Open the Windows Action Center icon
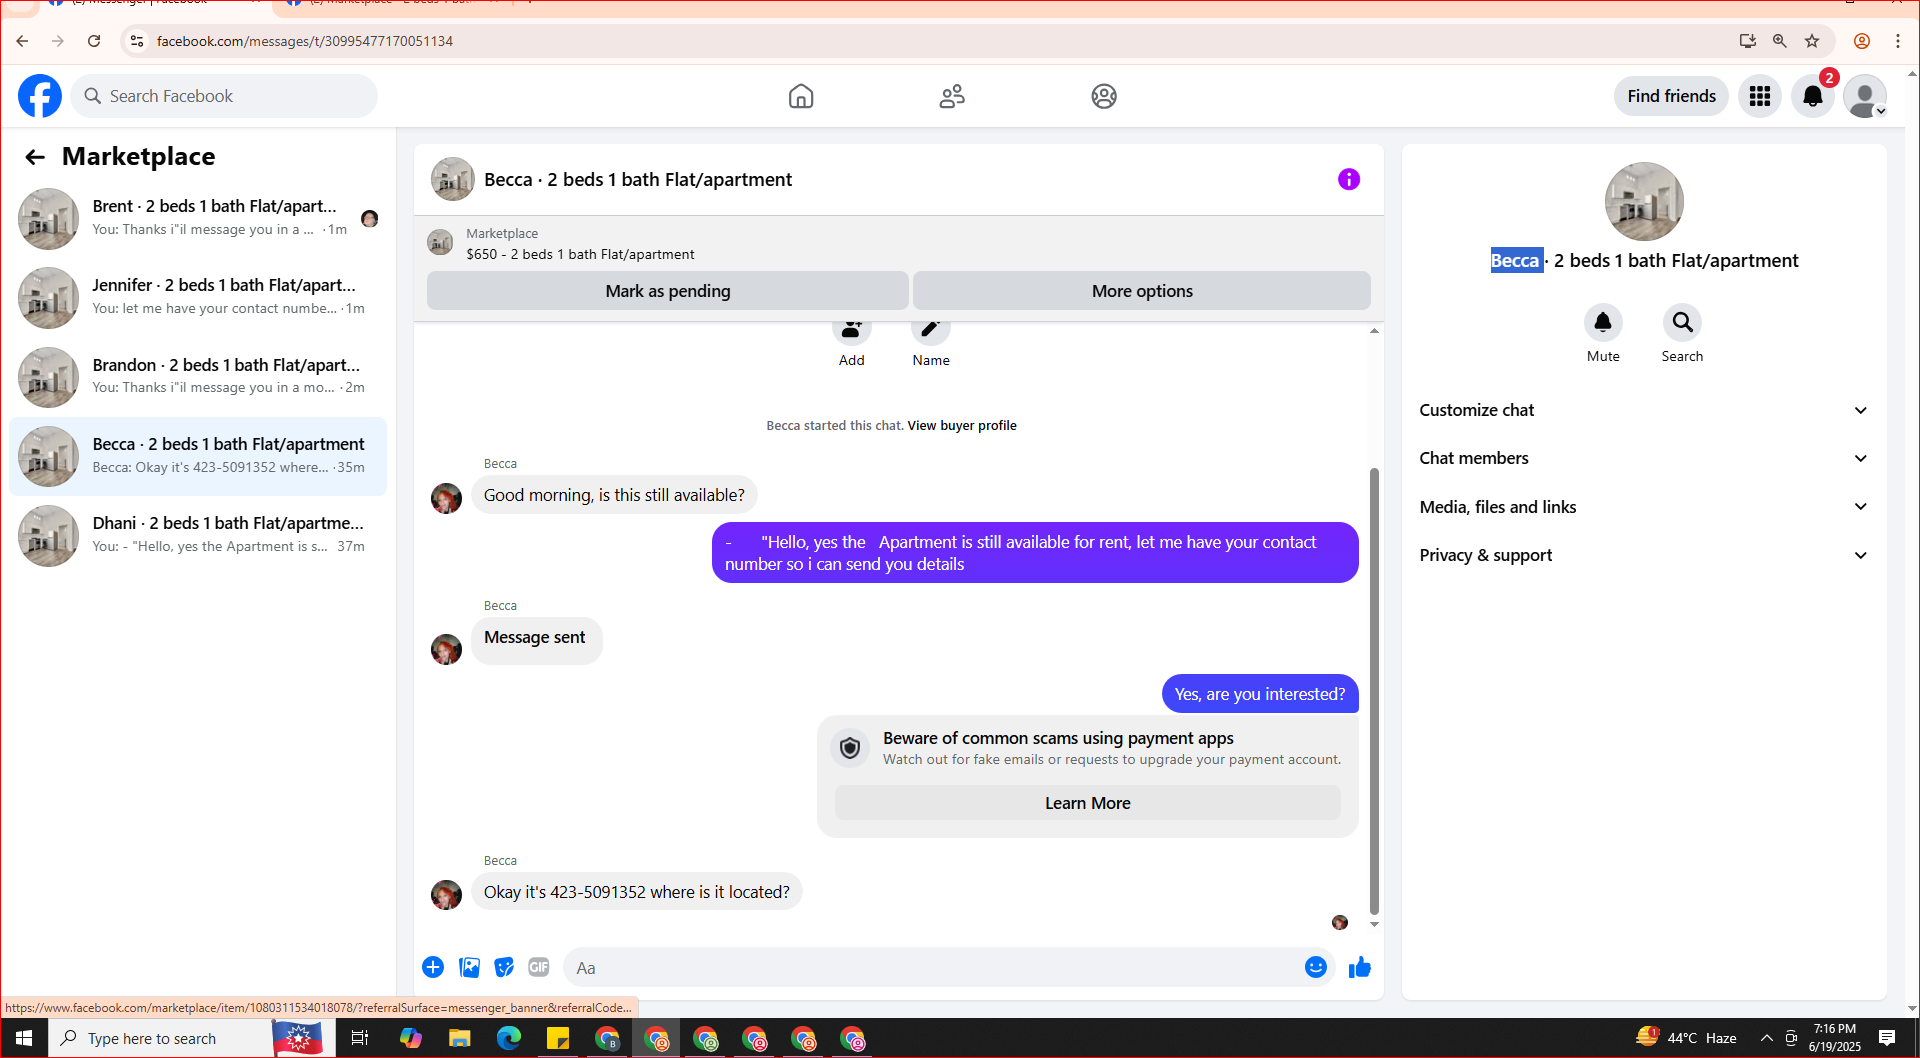The height and width of the screenshot is (1058, 1920). click(1887, 1038)
